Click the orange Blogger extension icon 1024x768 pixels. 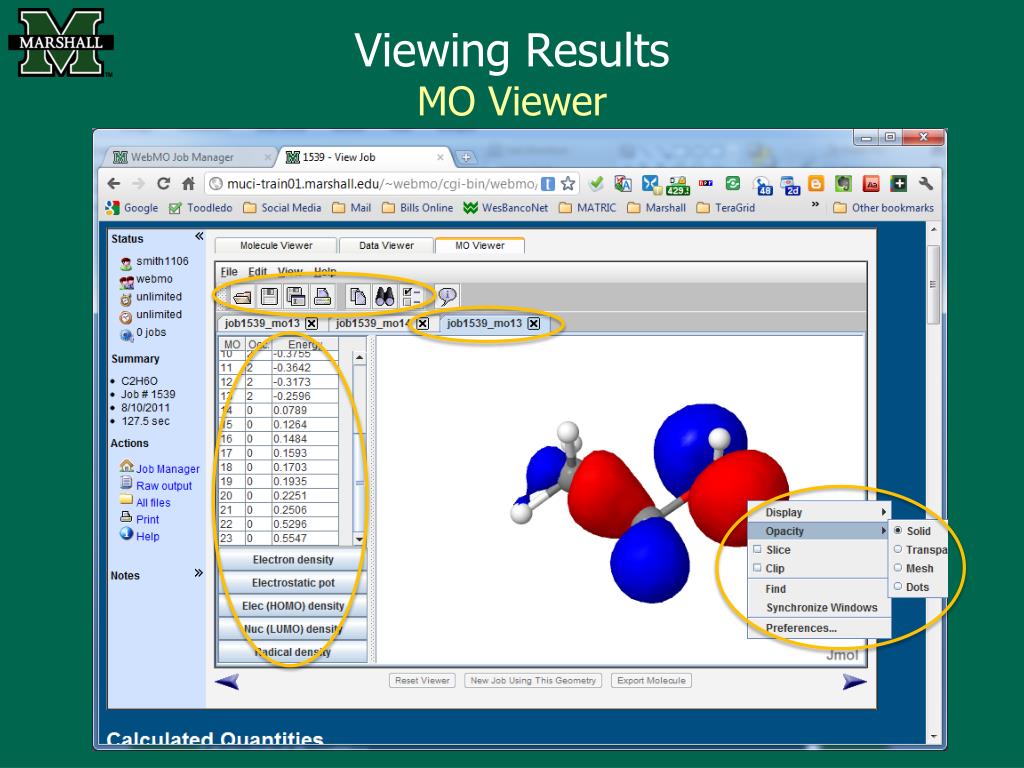coord(816,184)
